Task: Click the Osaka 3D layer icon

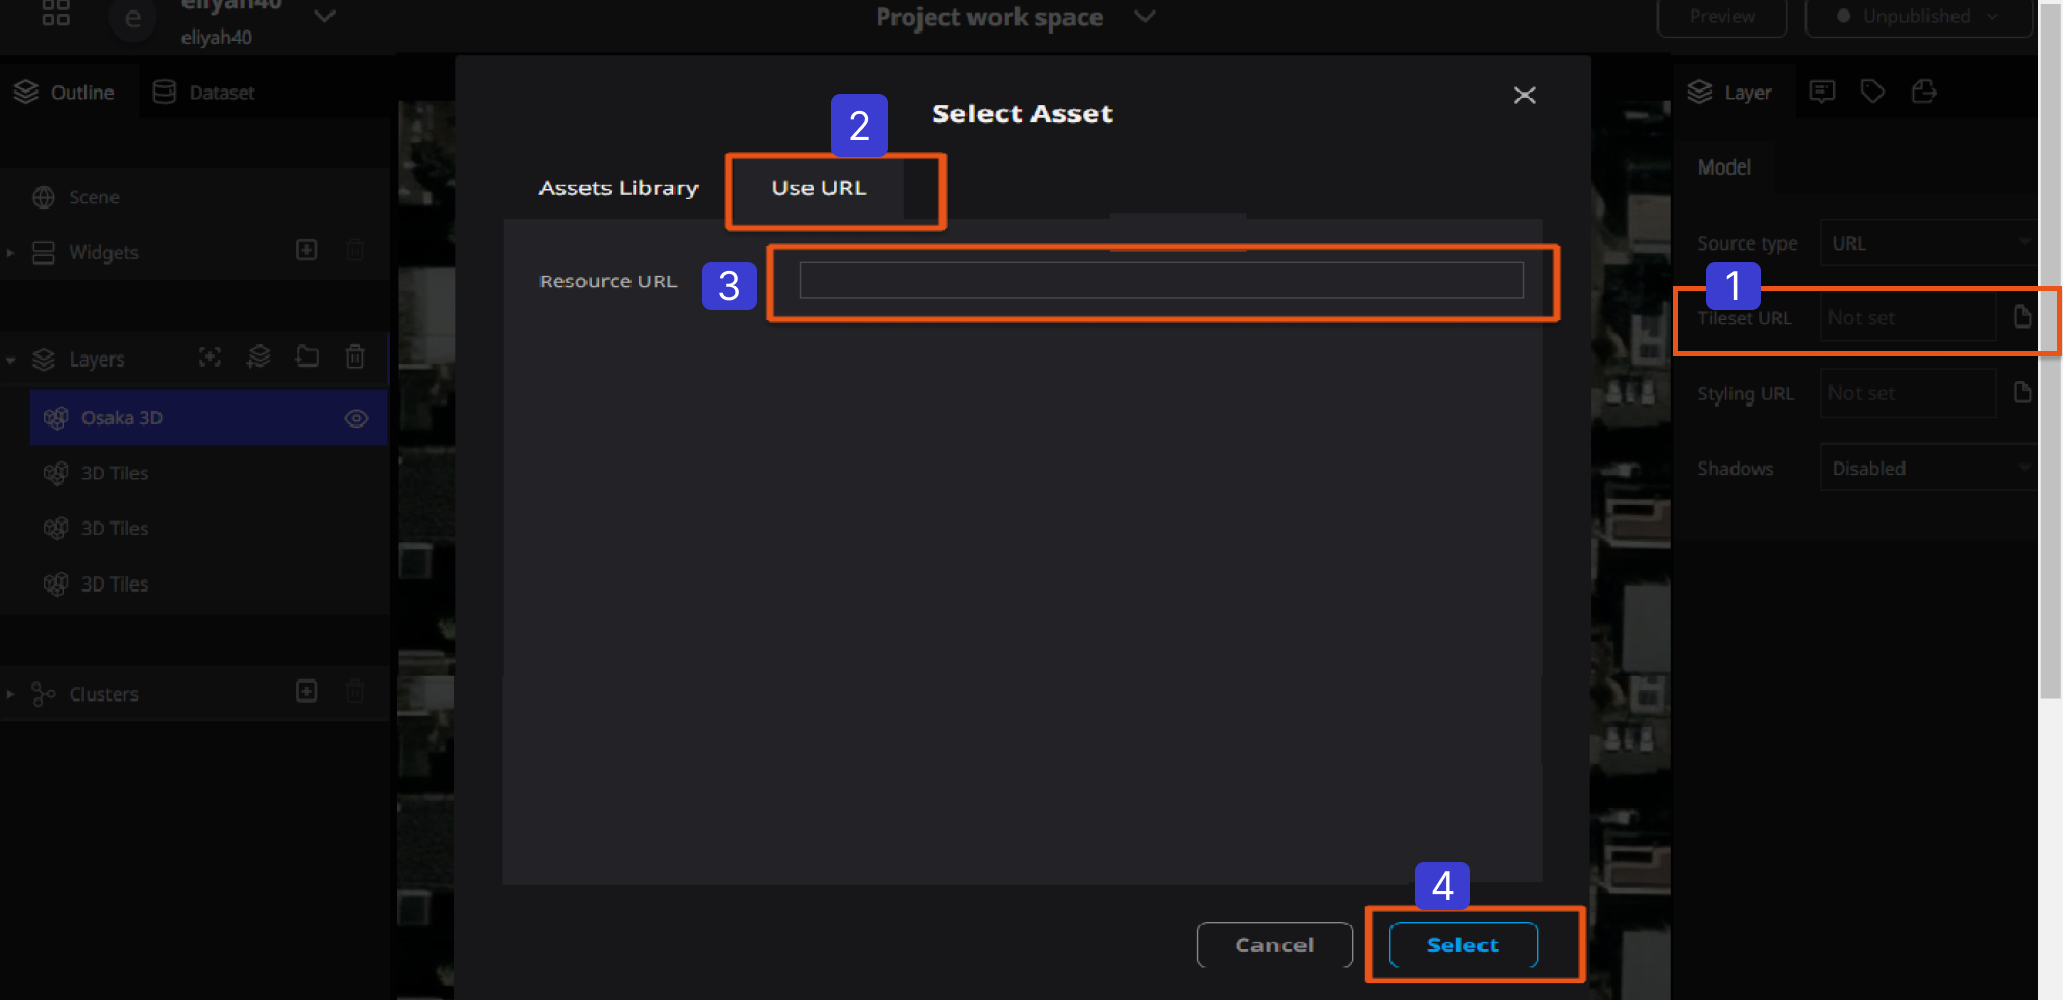Action: pyautogui.click(x=56, y=418)
